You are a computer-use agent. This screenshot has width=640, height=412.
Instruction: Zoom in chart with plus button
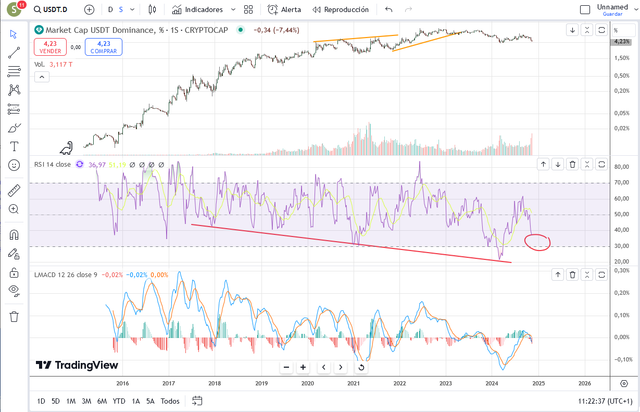point(303,367)
